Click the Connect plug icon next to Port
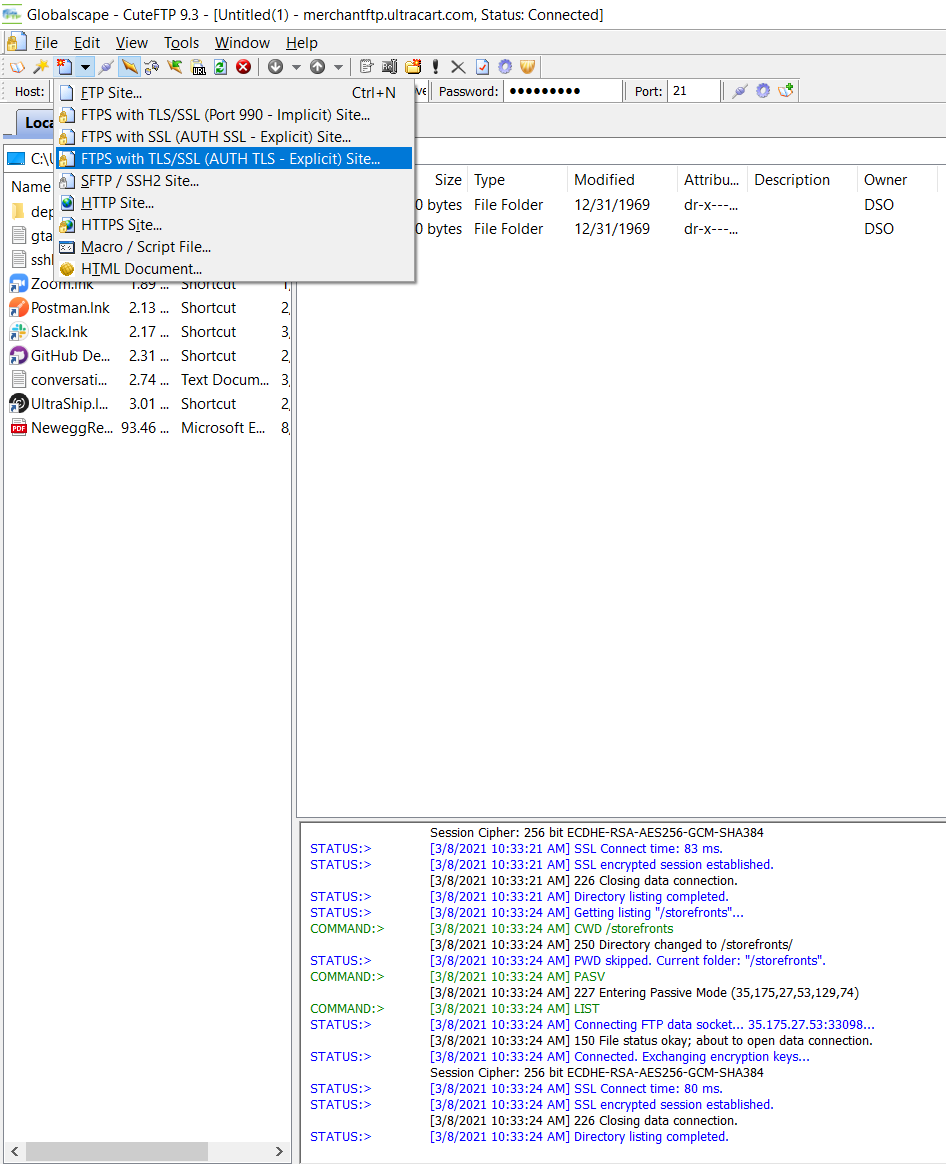The width and height of the screenshot is (946, 1164). 740,91
